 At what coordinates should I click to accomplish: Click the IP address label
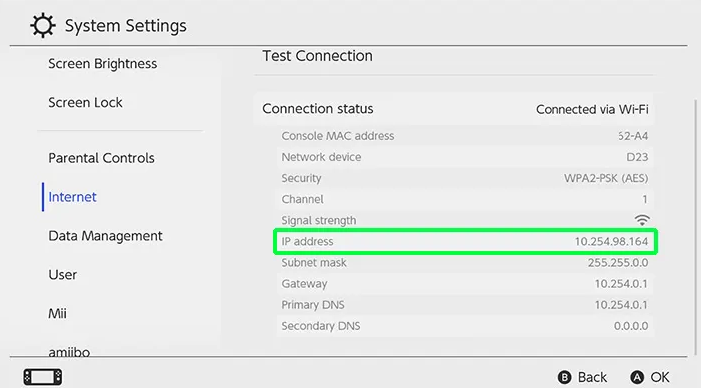307,241
